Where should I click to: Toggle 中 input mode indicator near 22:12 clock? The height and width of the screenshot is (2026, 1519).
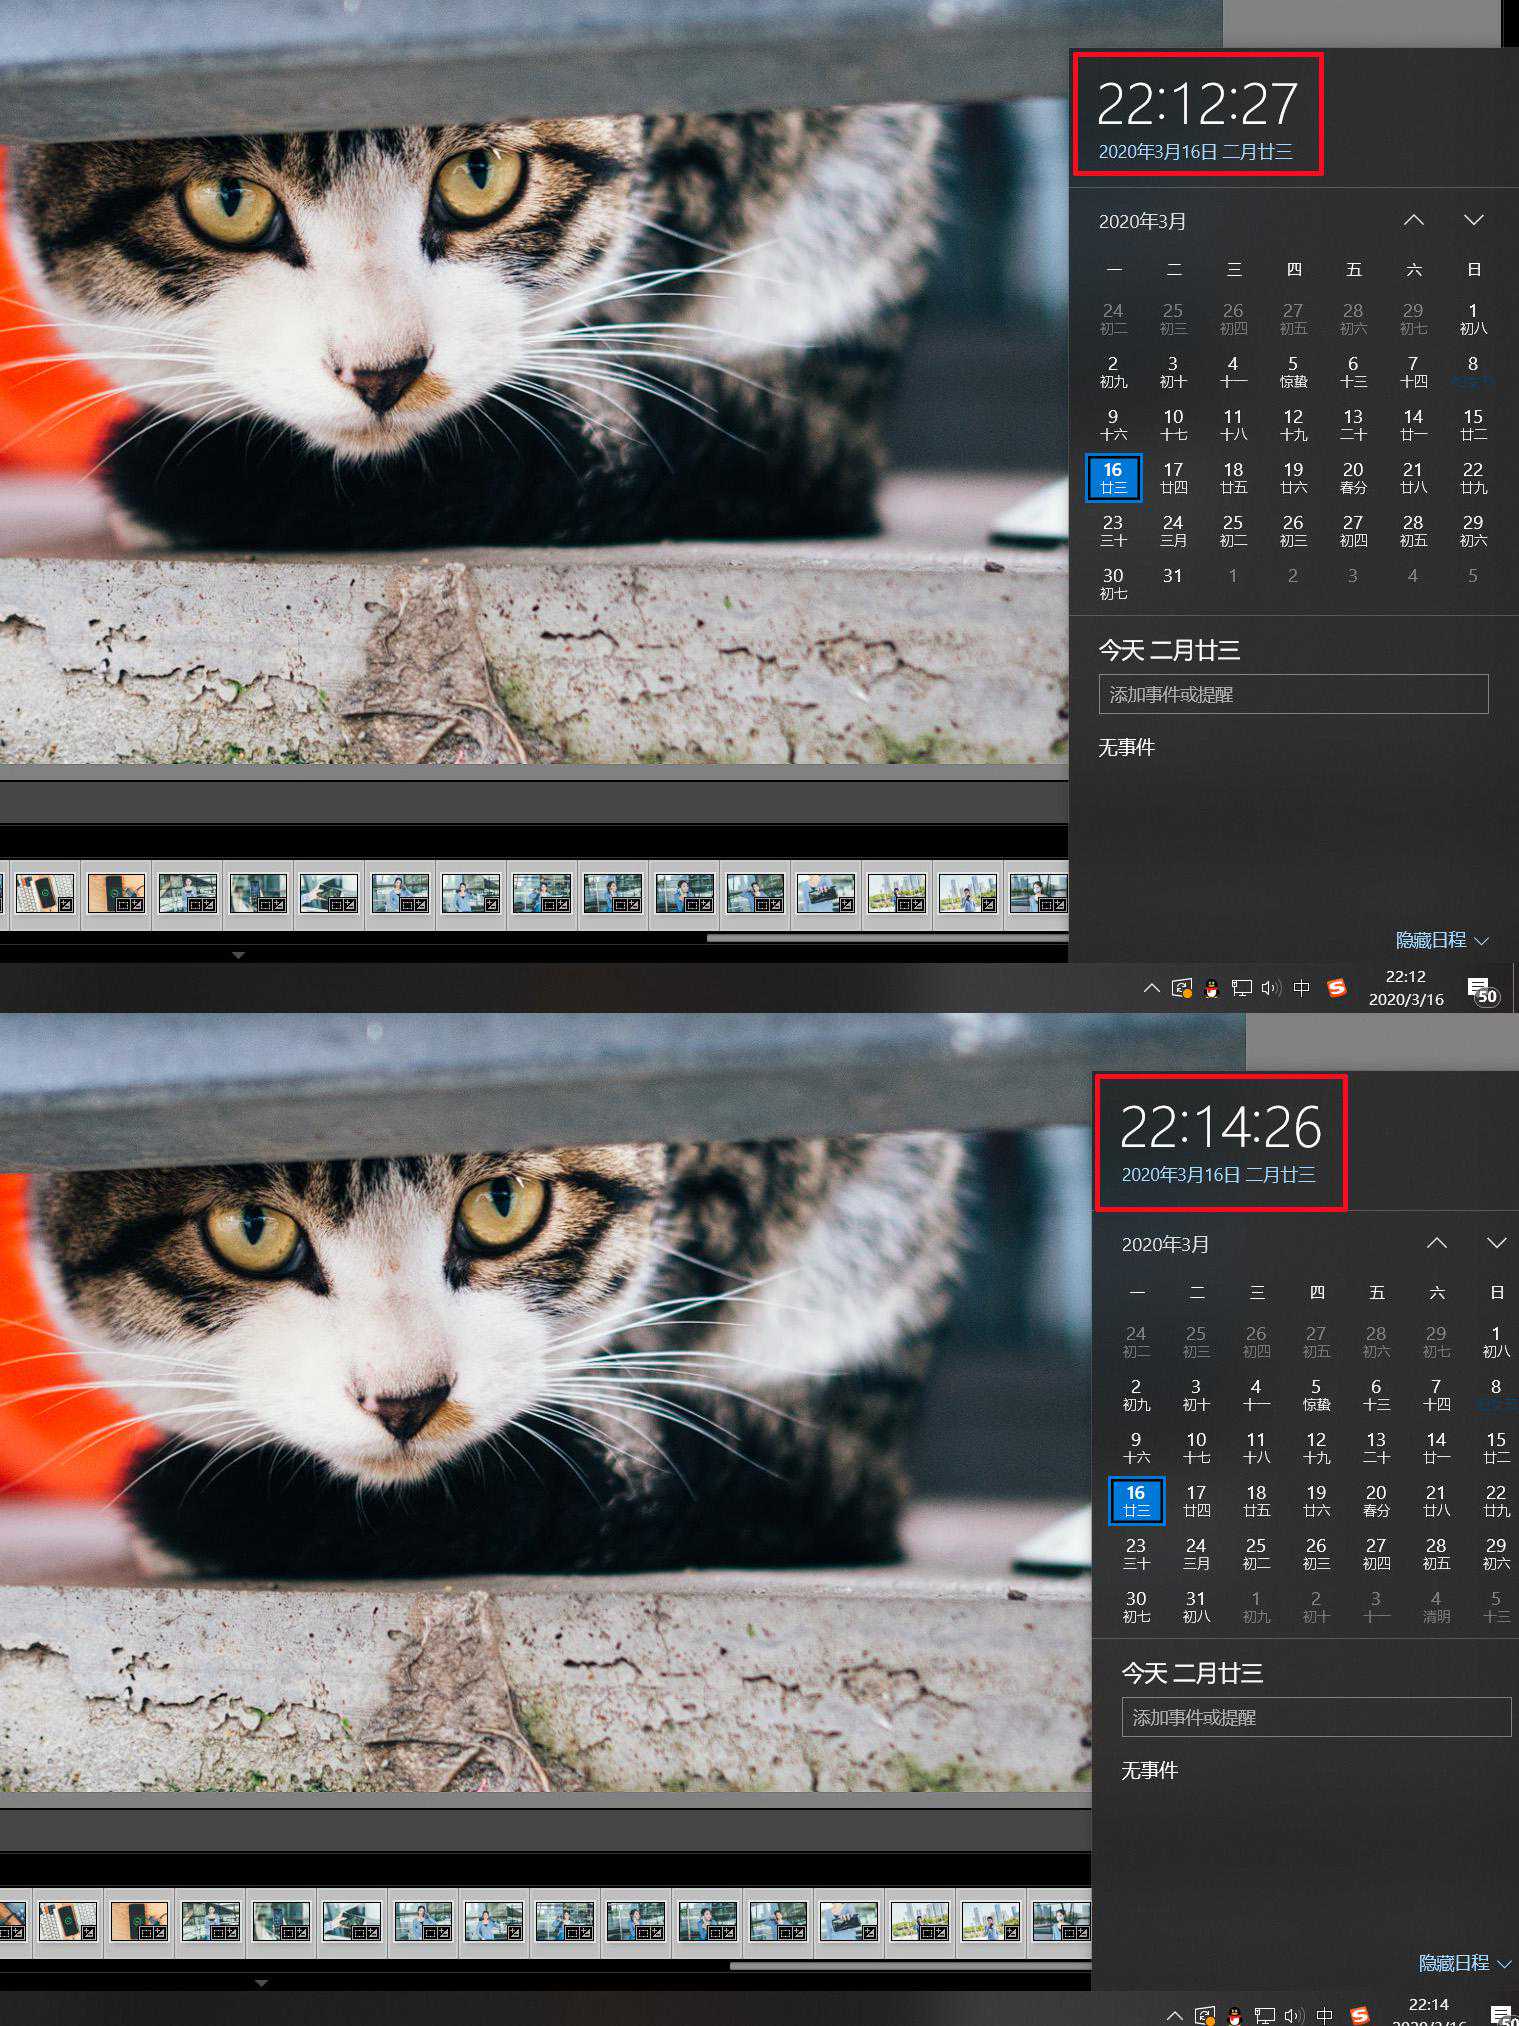click(1301, 988)
